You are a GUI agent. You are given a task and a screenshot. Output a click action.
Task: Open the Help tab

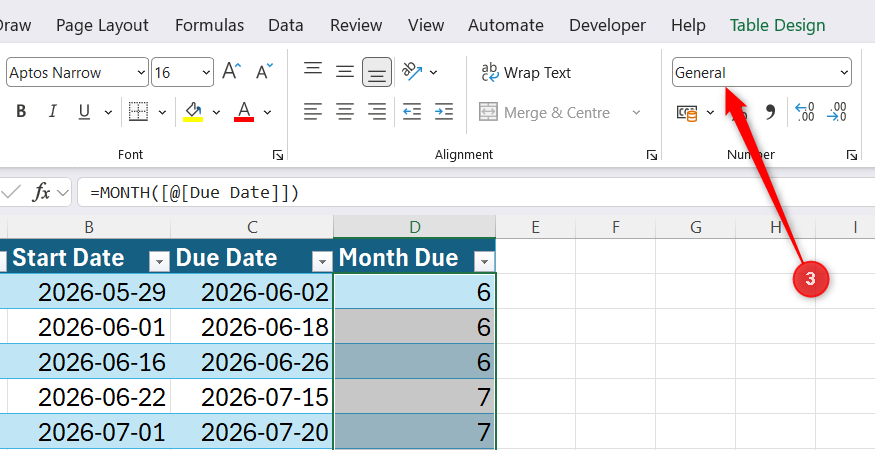pos(688,25)
